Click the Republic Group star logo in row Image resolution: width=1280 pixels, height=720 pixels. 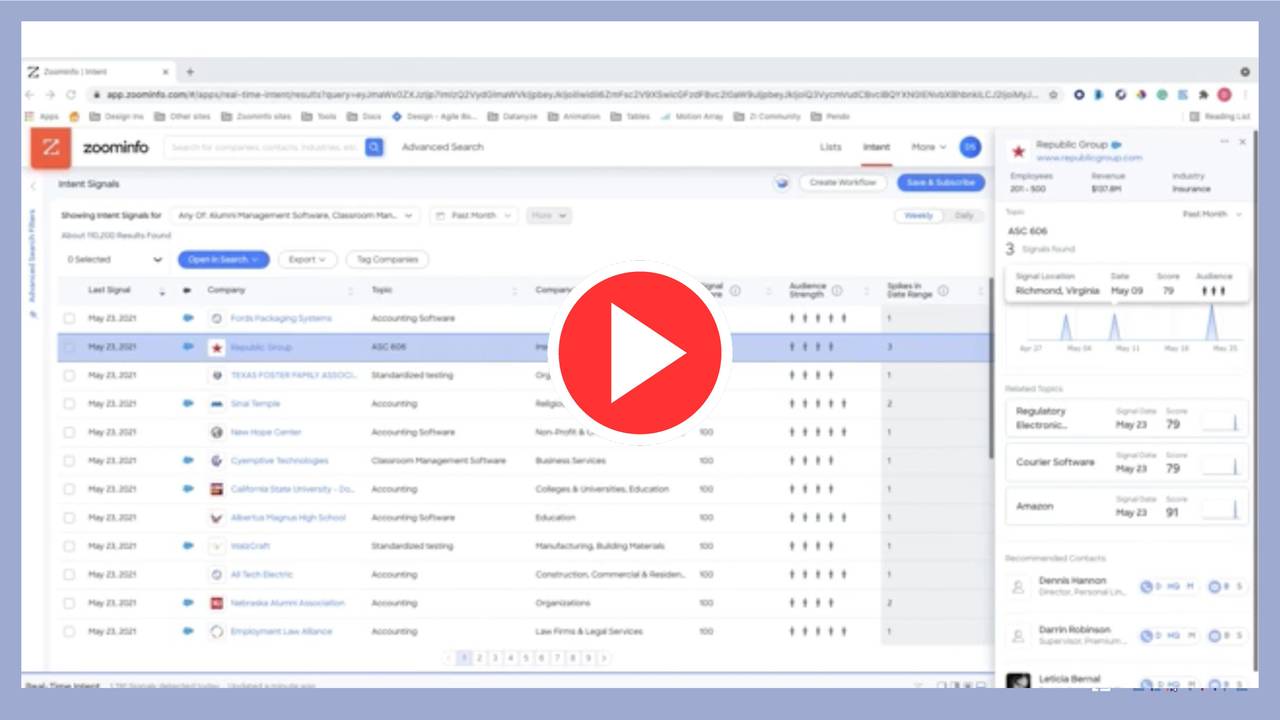pyautogui.click(x=216, y=347)
